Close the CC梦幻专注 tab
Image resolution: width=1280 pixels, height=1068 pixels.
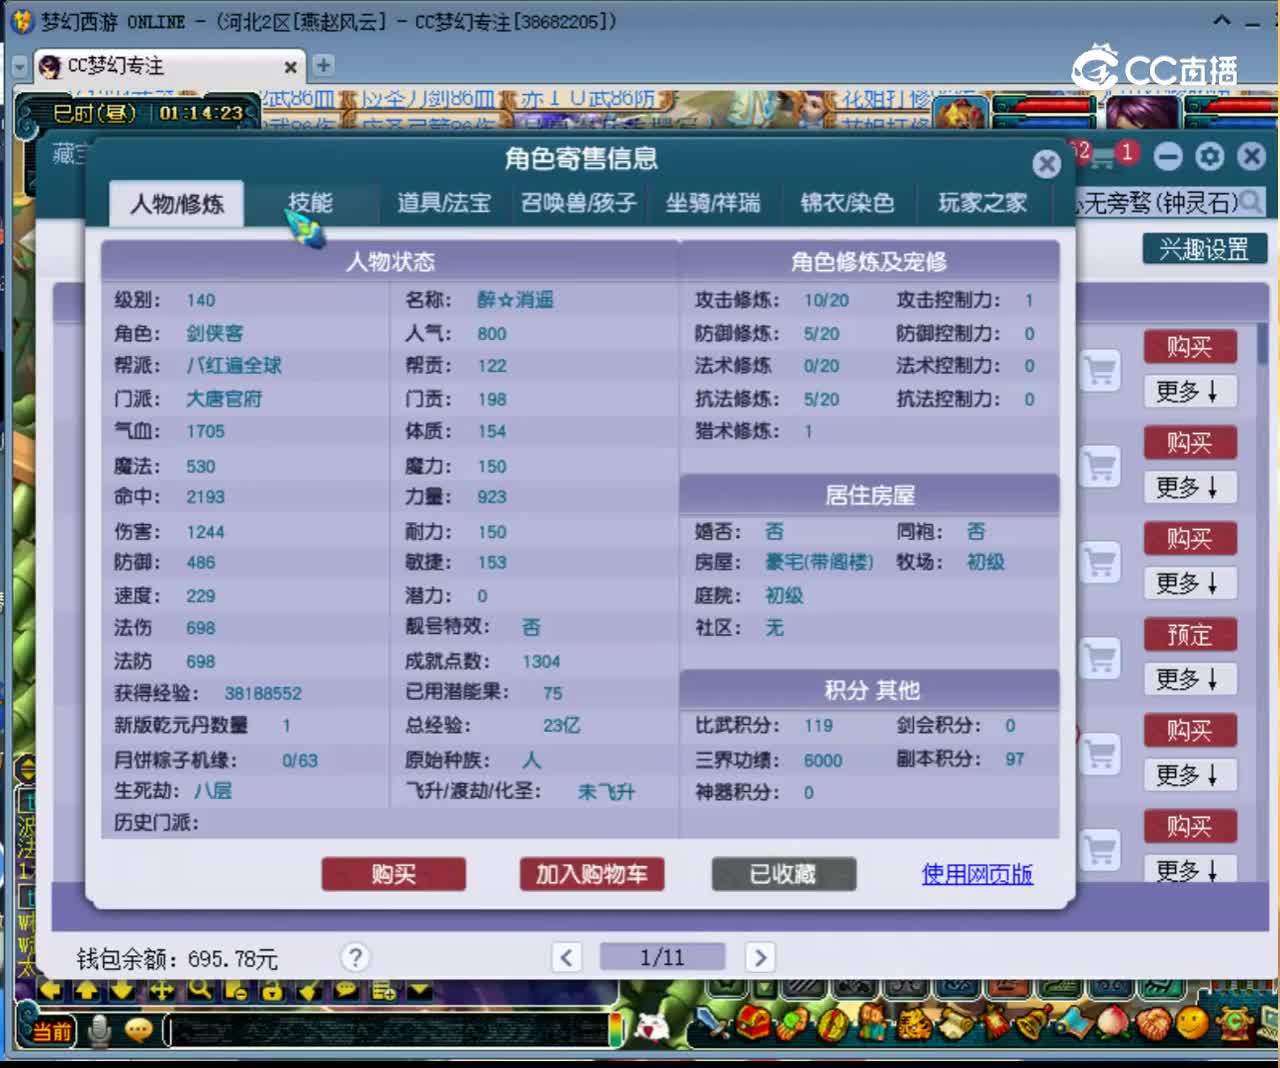(290, 67)
